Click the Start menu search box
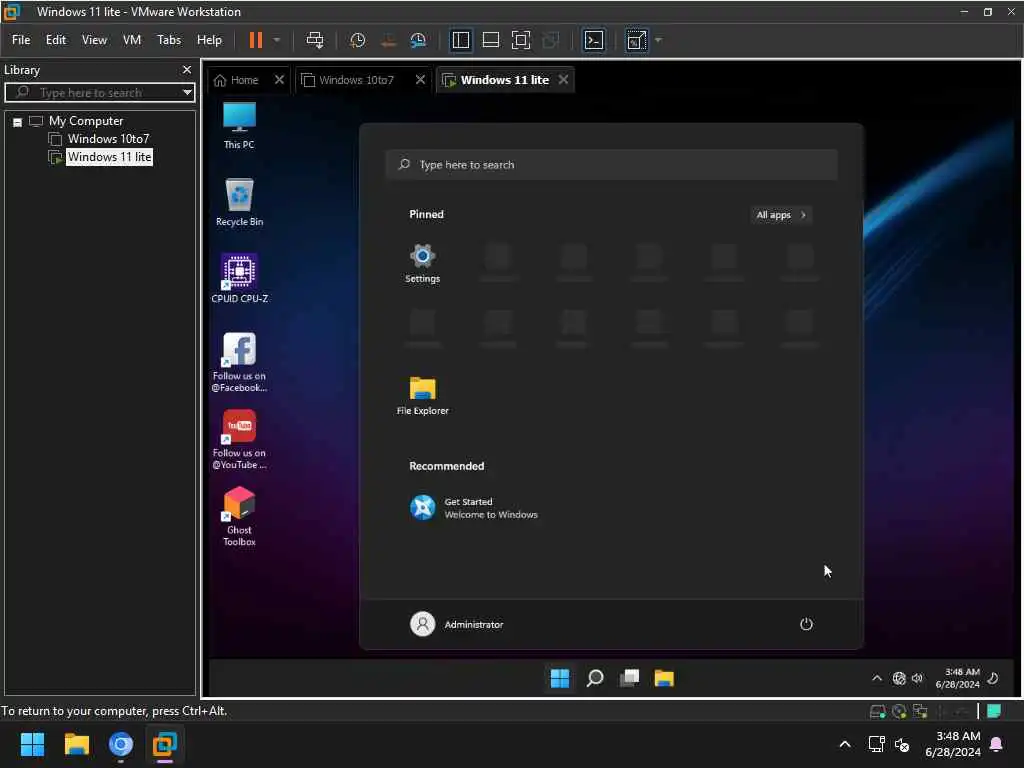This screenshot has height=768, width=1024. click(611, 165)
